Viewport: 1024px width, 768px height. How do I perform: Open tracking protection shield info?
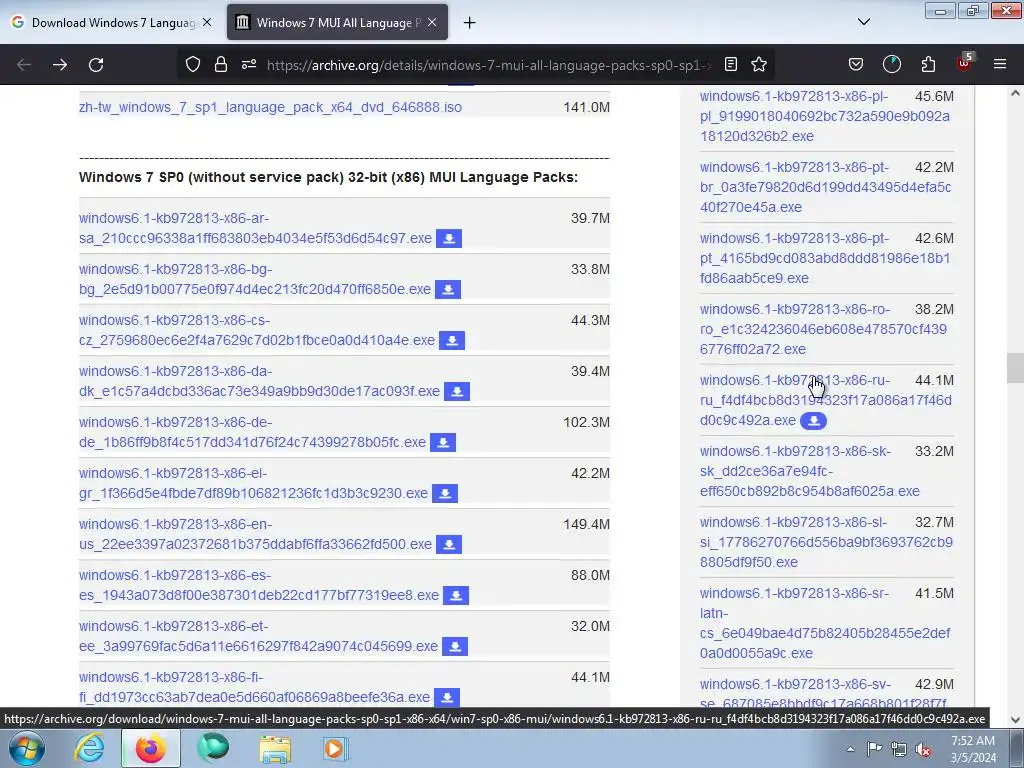coord(193,64)
